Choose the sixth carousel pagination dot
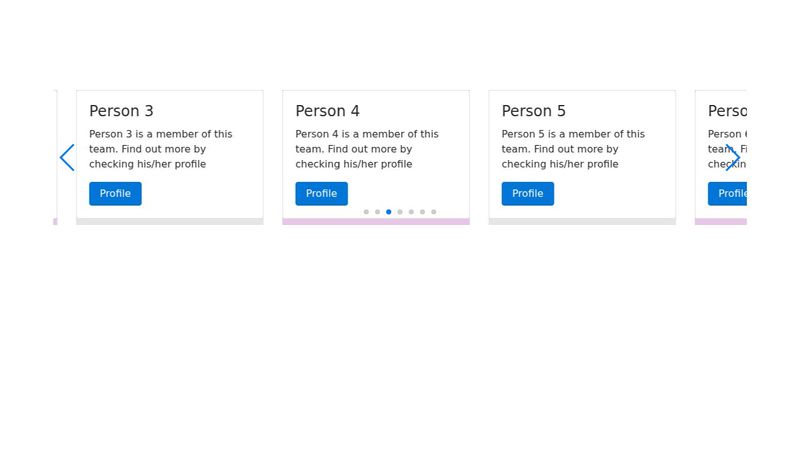 click(x=422, y=212)
